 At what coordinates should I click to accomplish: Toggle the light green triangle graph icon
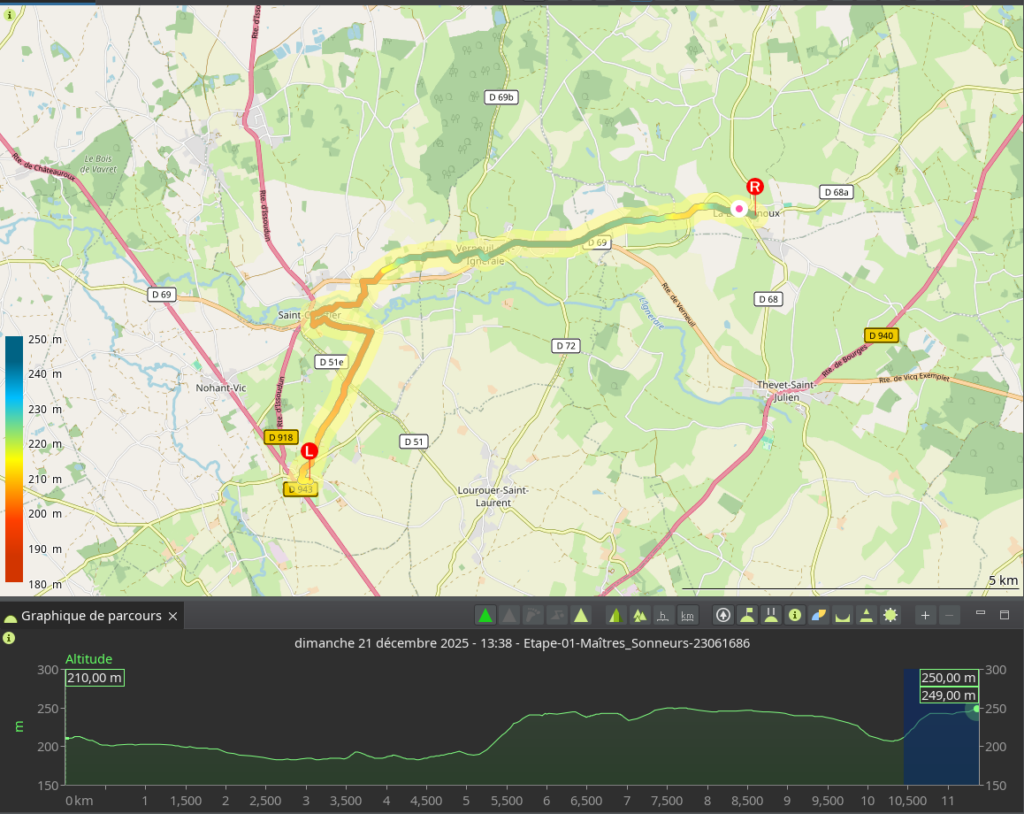pos(581,615)
